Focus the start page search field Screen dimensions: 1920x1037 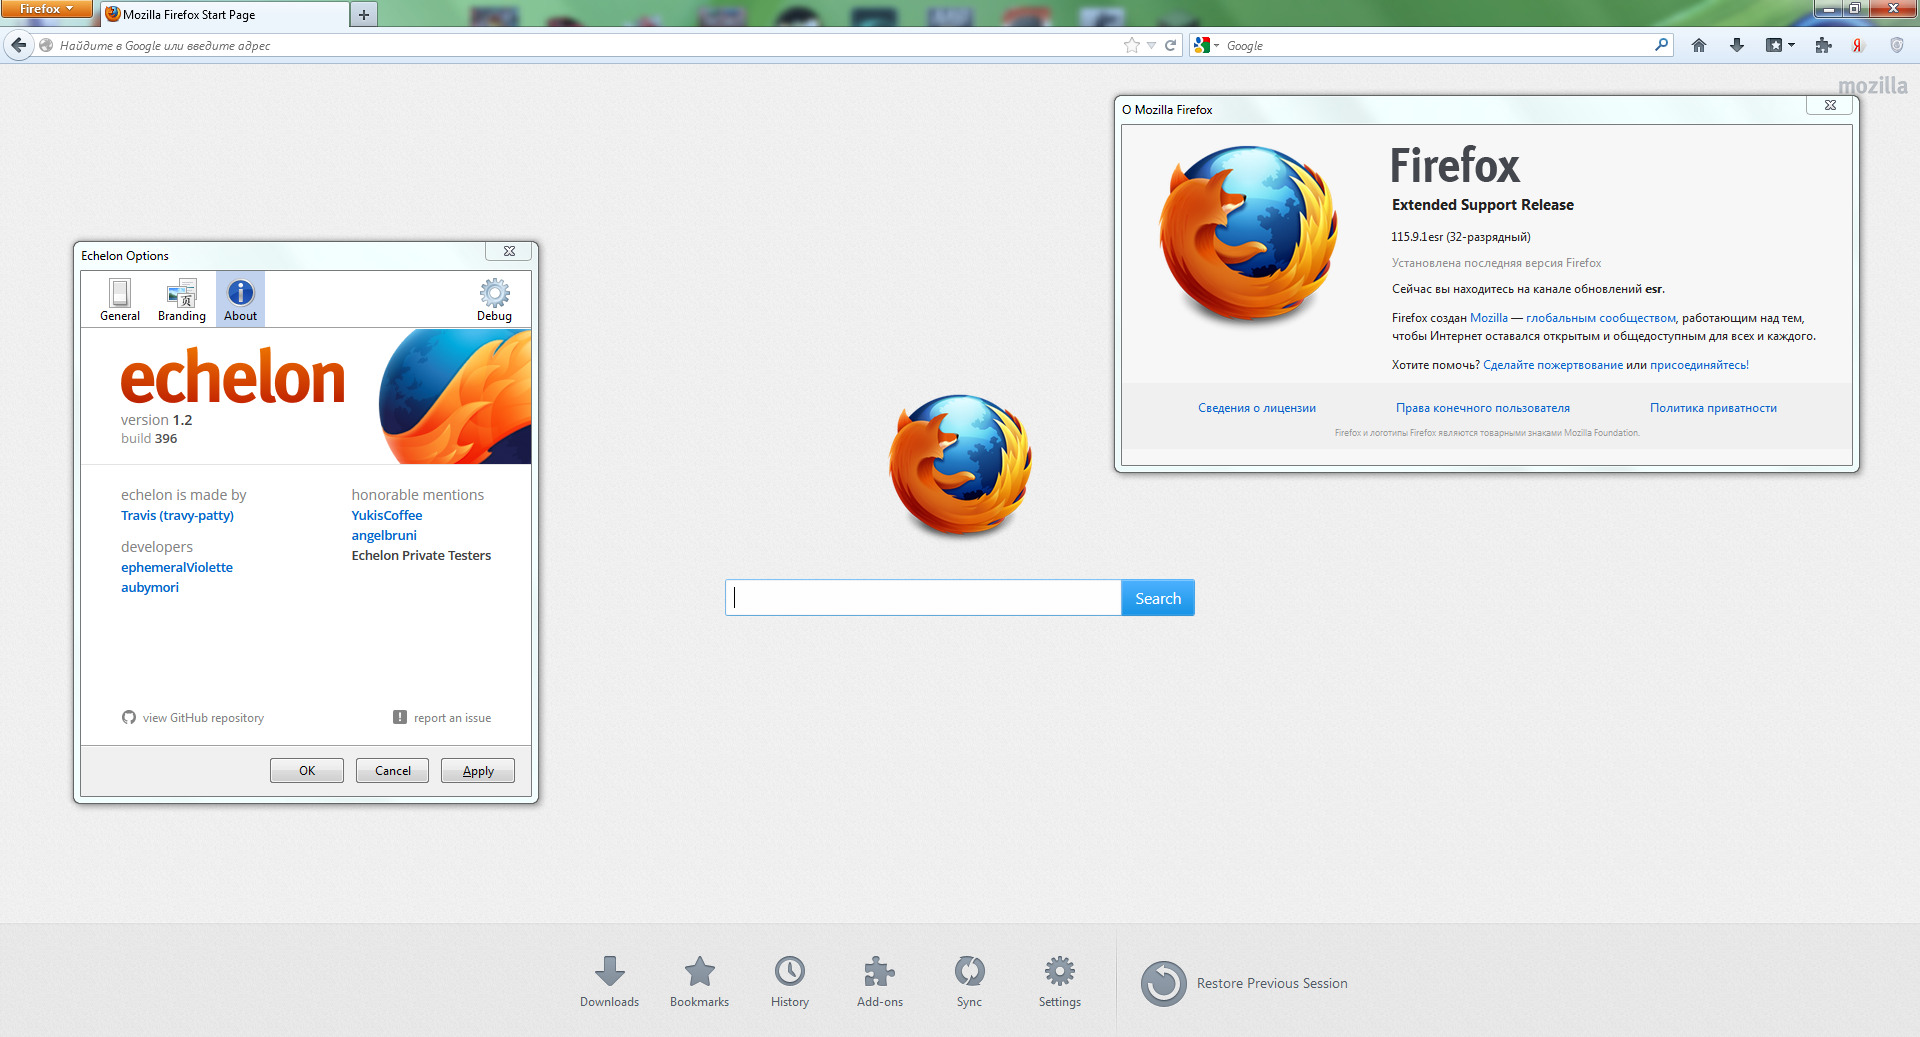pos(923,598)
